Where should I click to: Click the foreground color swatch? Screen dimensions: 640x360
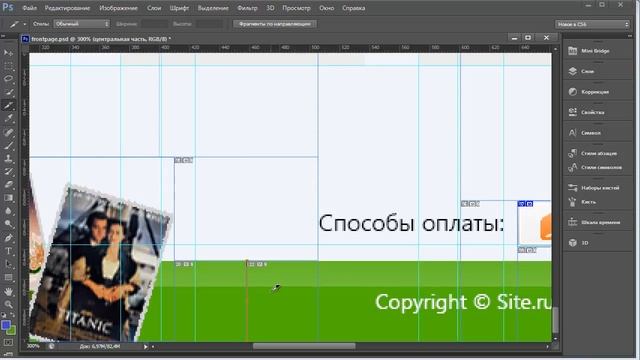[6, 325]
